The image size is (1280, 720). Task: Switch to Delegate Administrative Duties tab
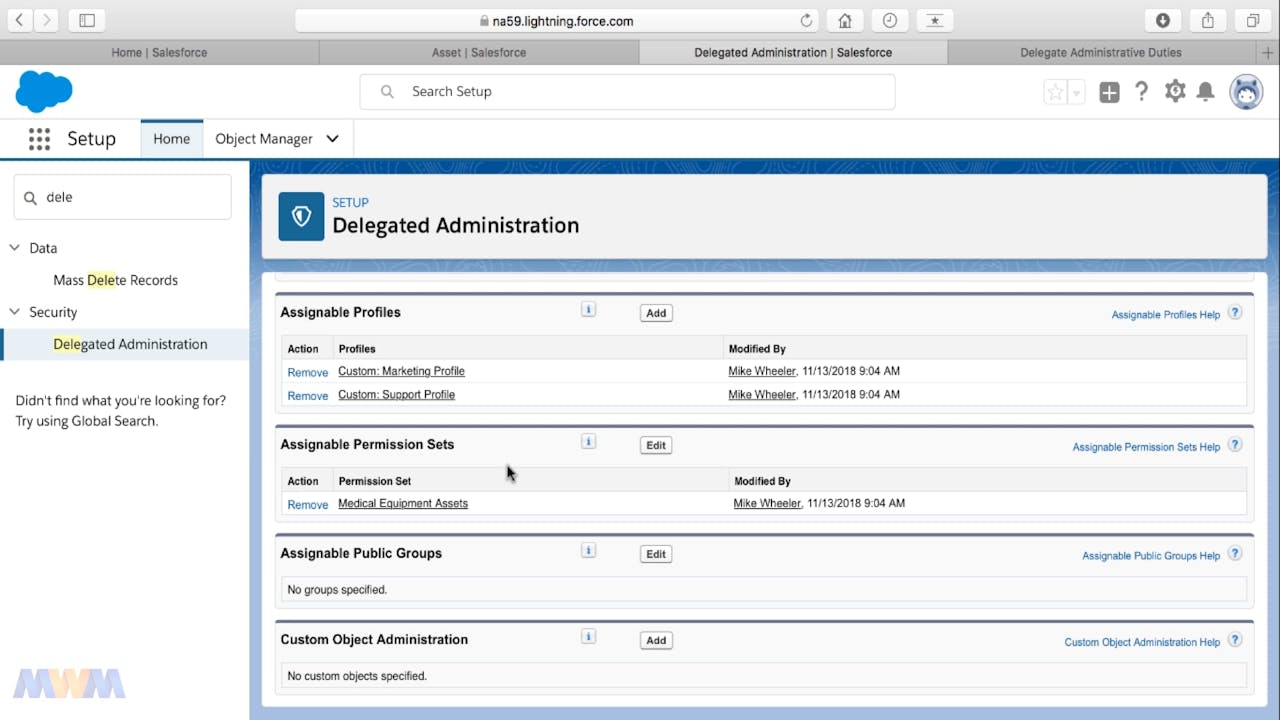coord(1101,52)
